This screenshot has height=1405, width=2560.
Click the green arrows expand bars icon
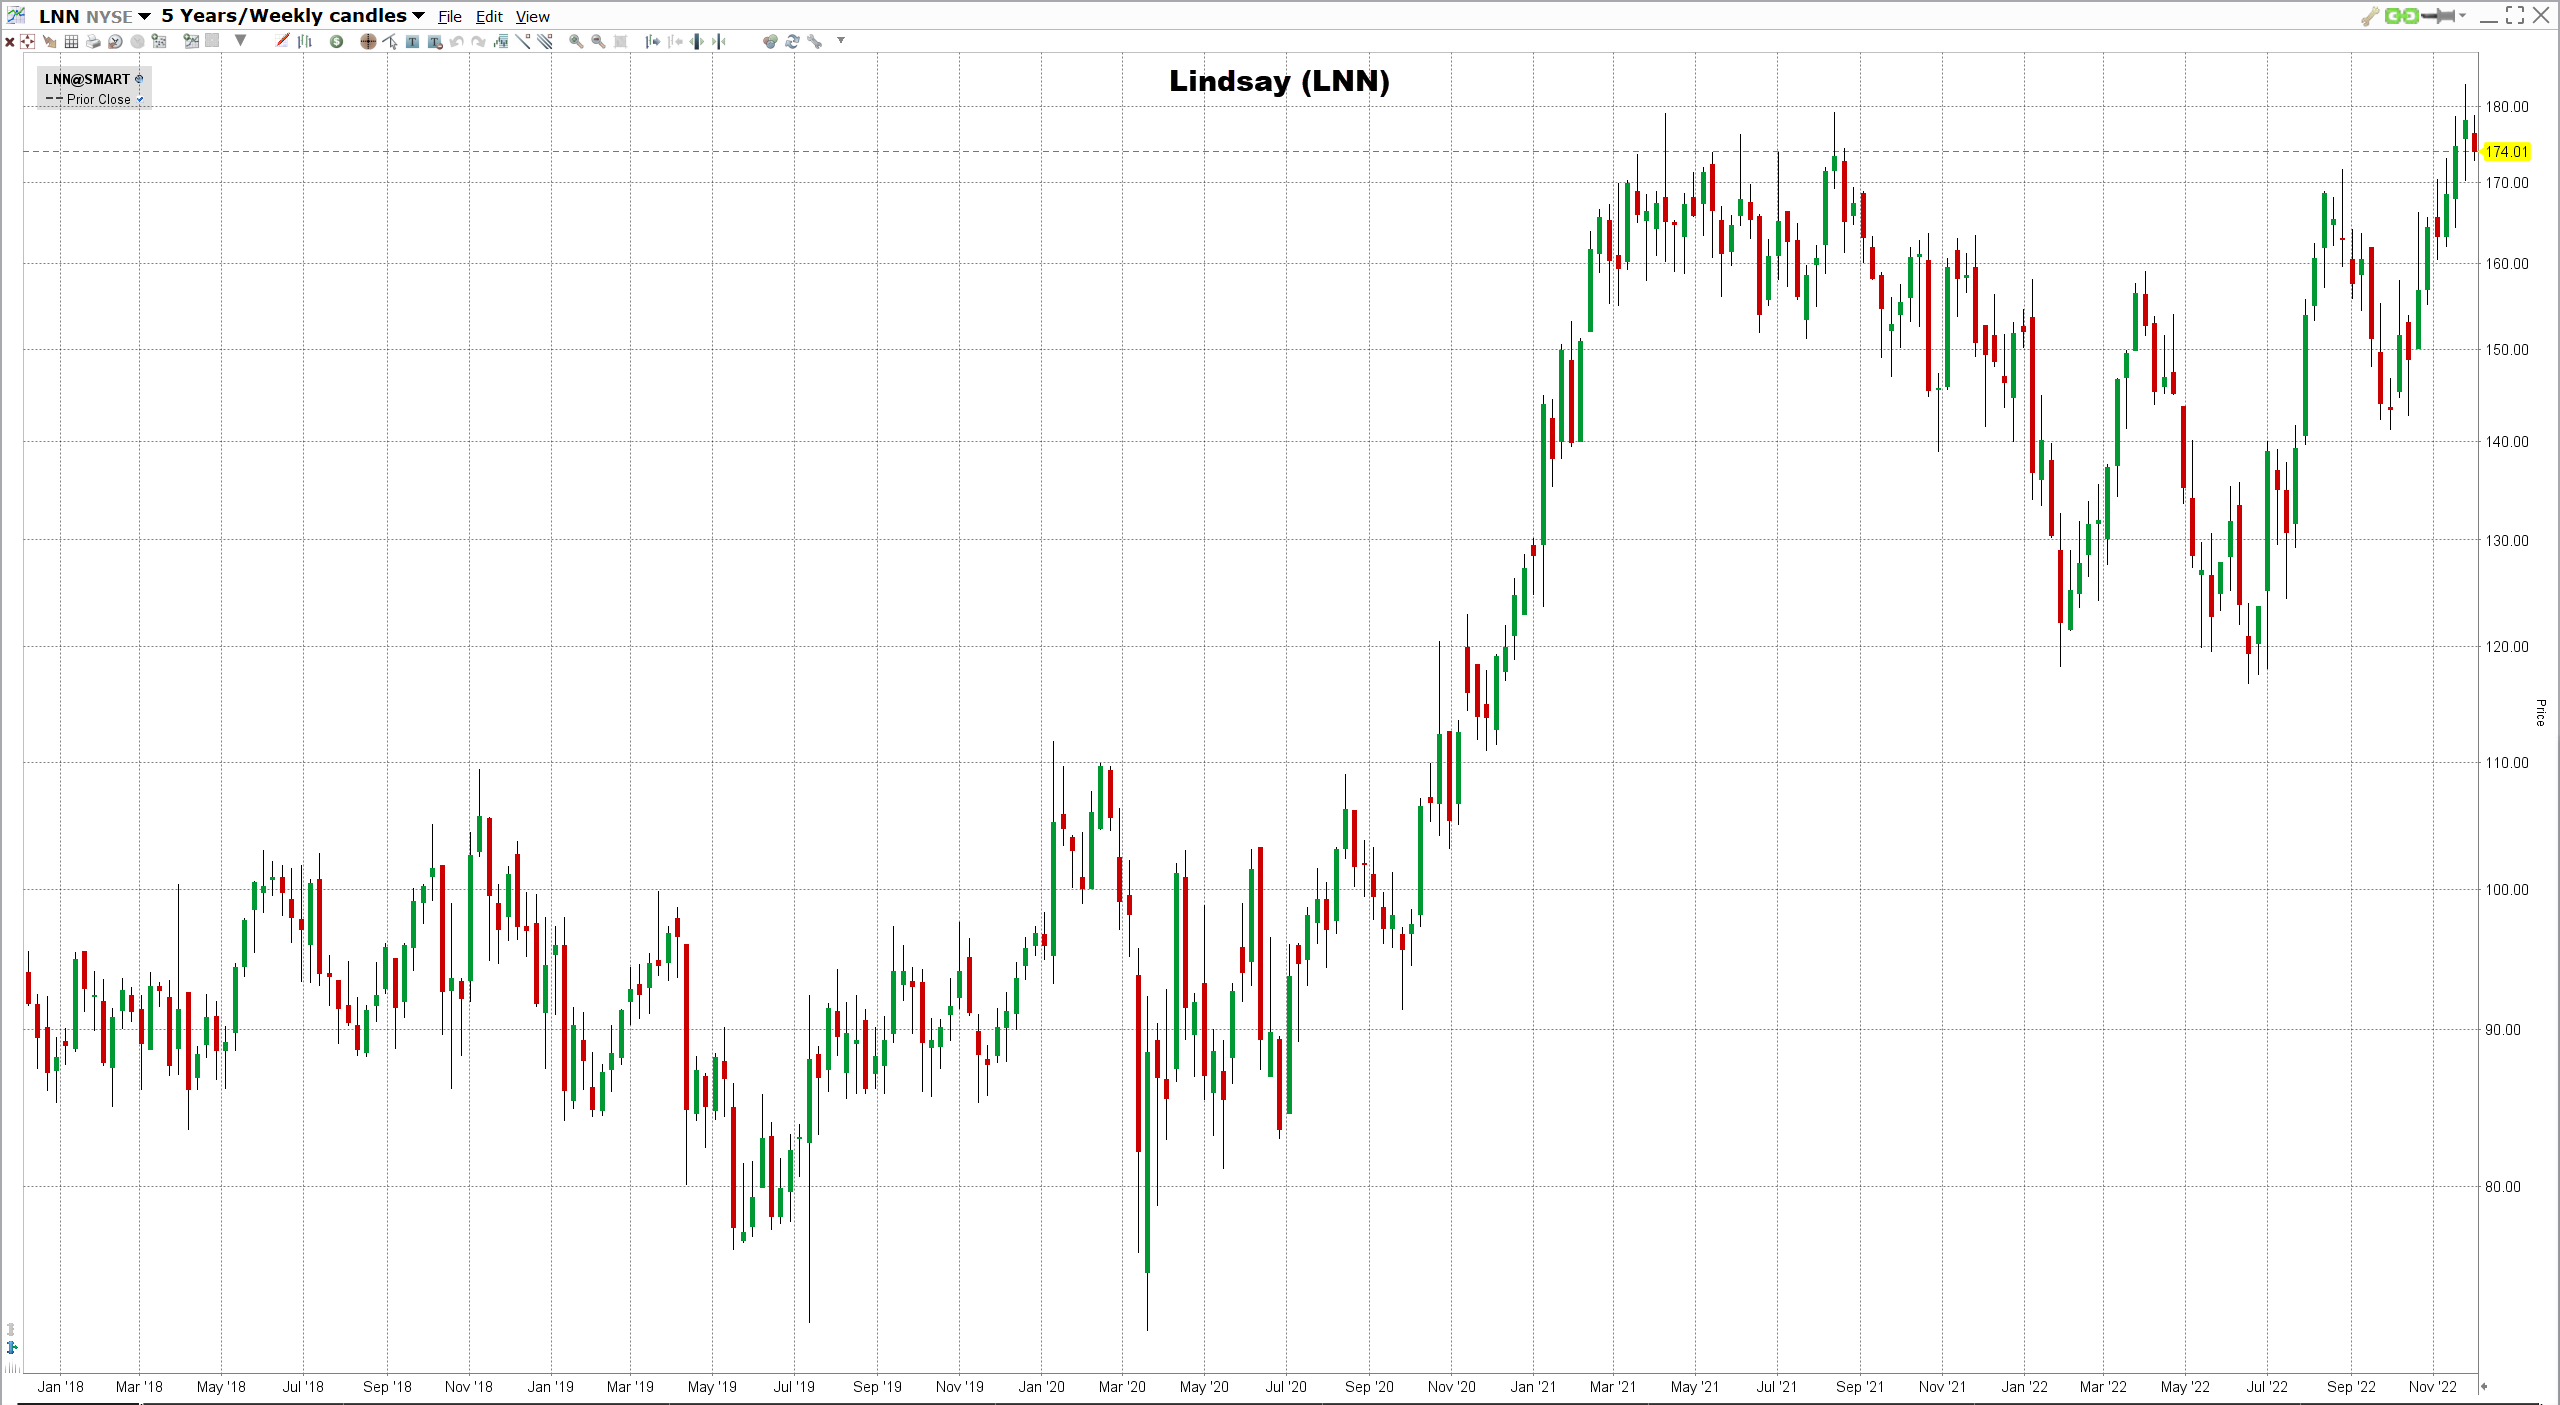click(x=696, y=41)
